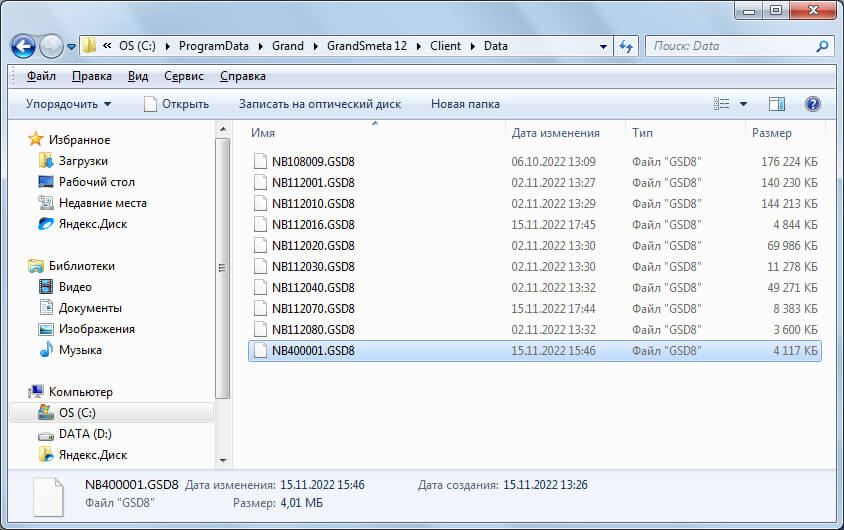844x530 pixels.
Task: Select the file NB112001.GSD8
Action: pos(534,182)
